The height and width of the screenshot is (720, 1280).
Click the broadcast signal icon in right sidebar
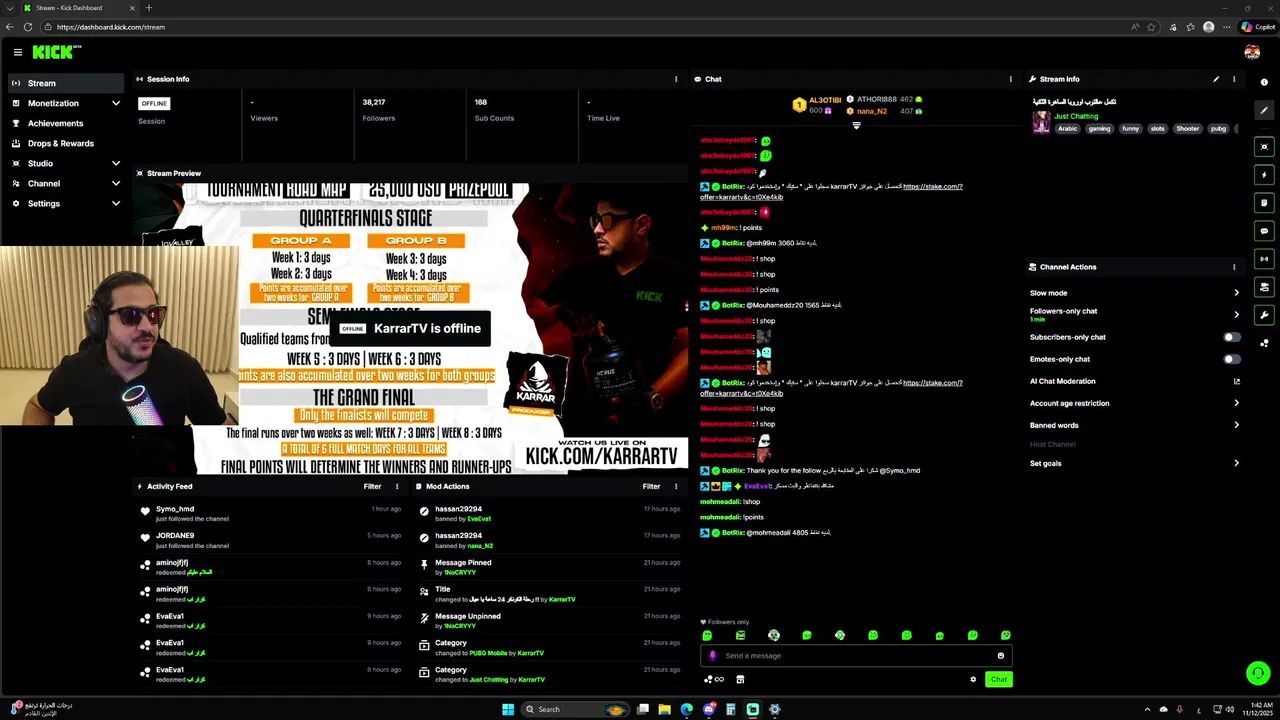pos(1264,259)
